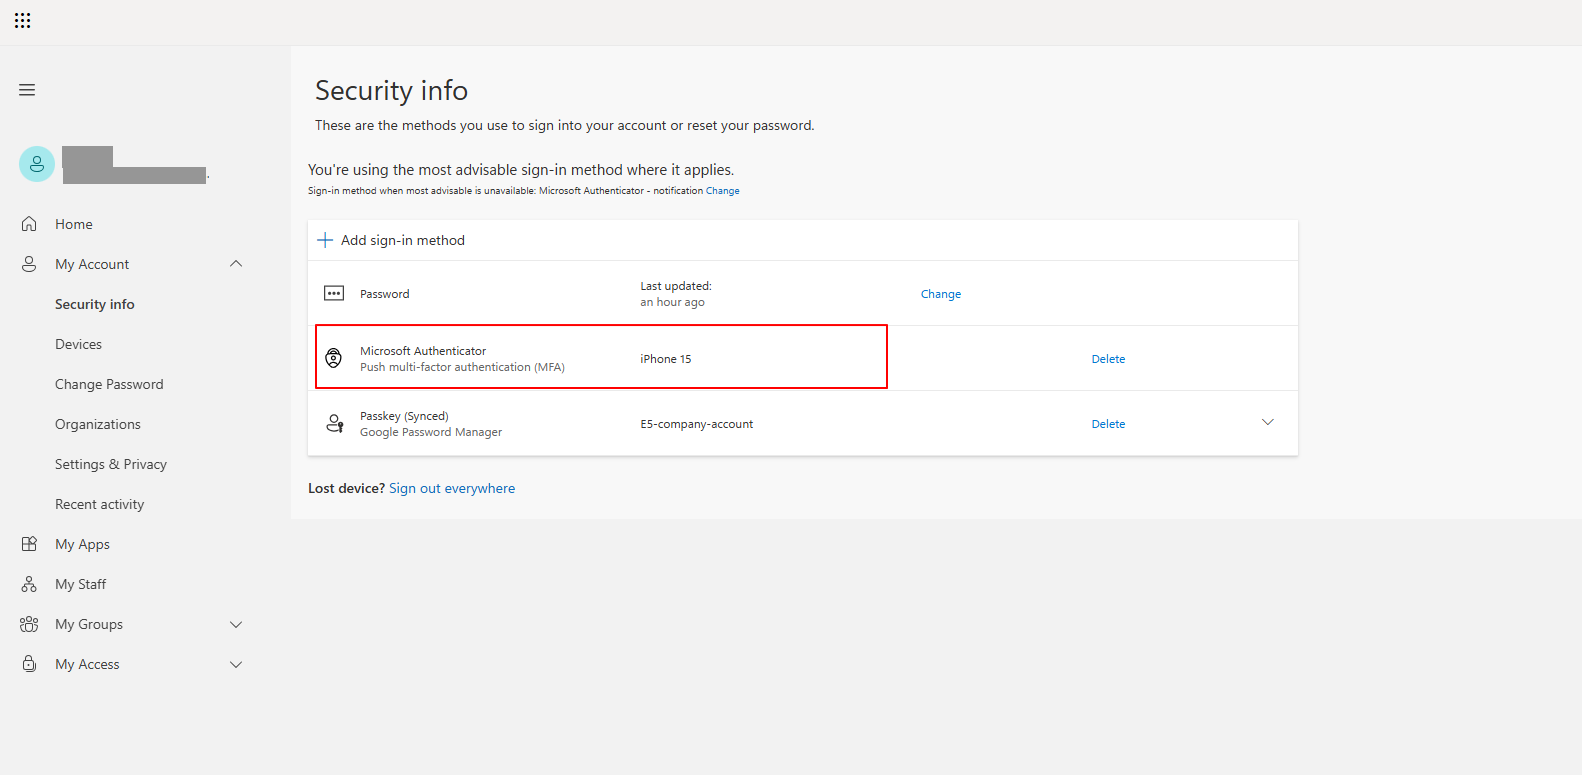This screenshot has height=775, width=1582.
Task: Collapse the My Account section chevron
Action: [236, 264]
